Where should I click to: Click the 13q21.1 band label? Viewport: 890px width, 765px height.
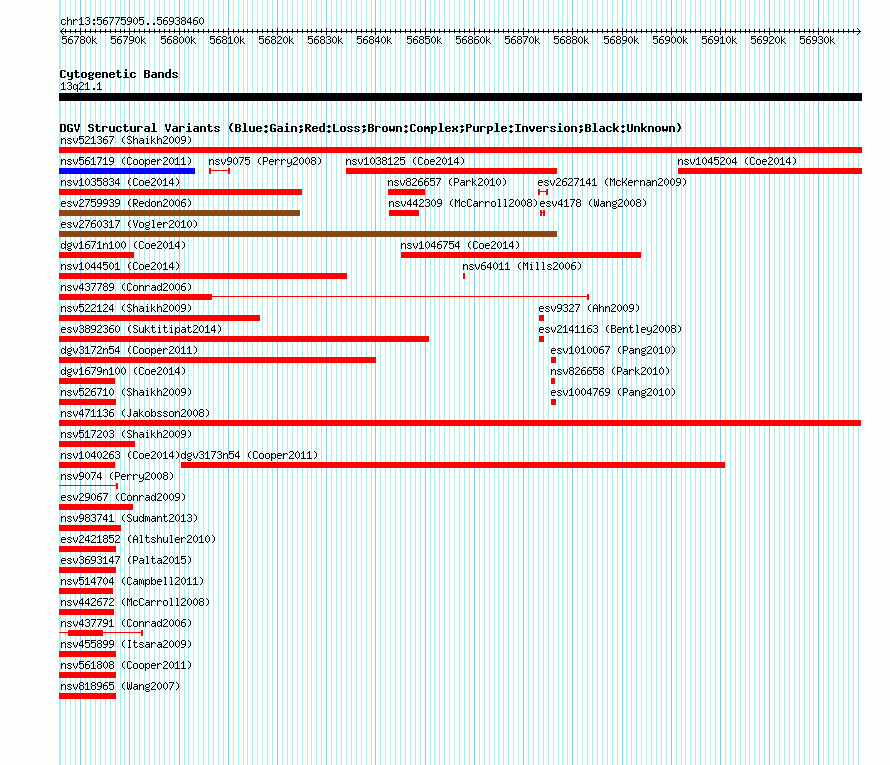pyautogui.click(x=81, y=86)
